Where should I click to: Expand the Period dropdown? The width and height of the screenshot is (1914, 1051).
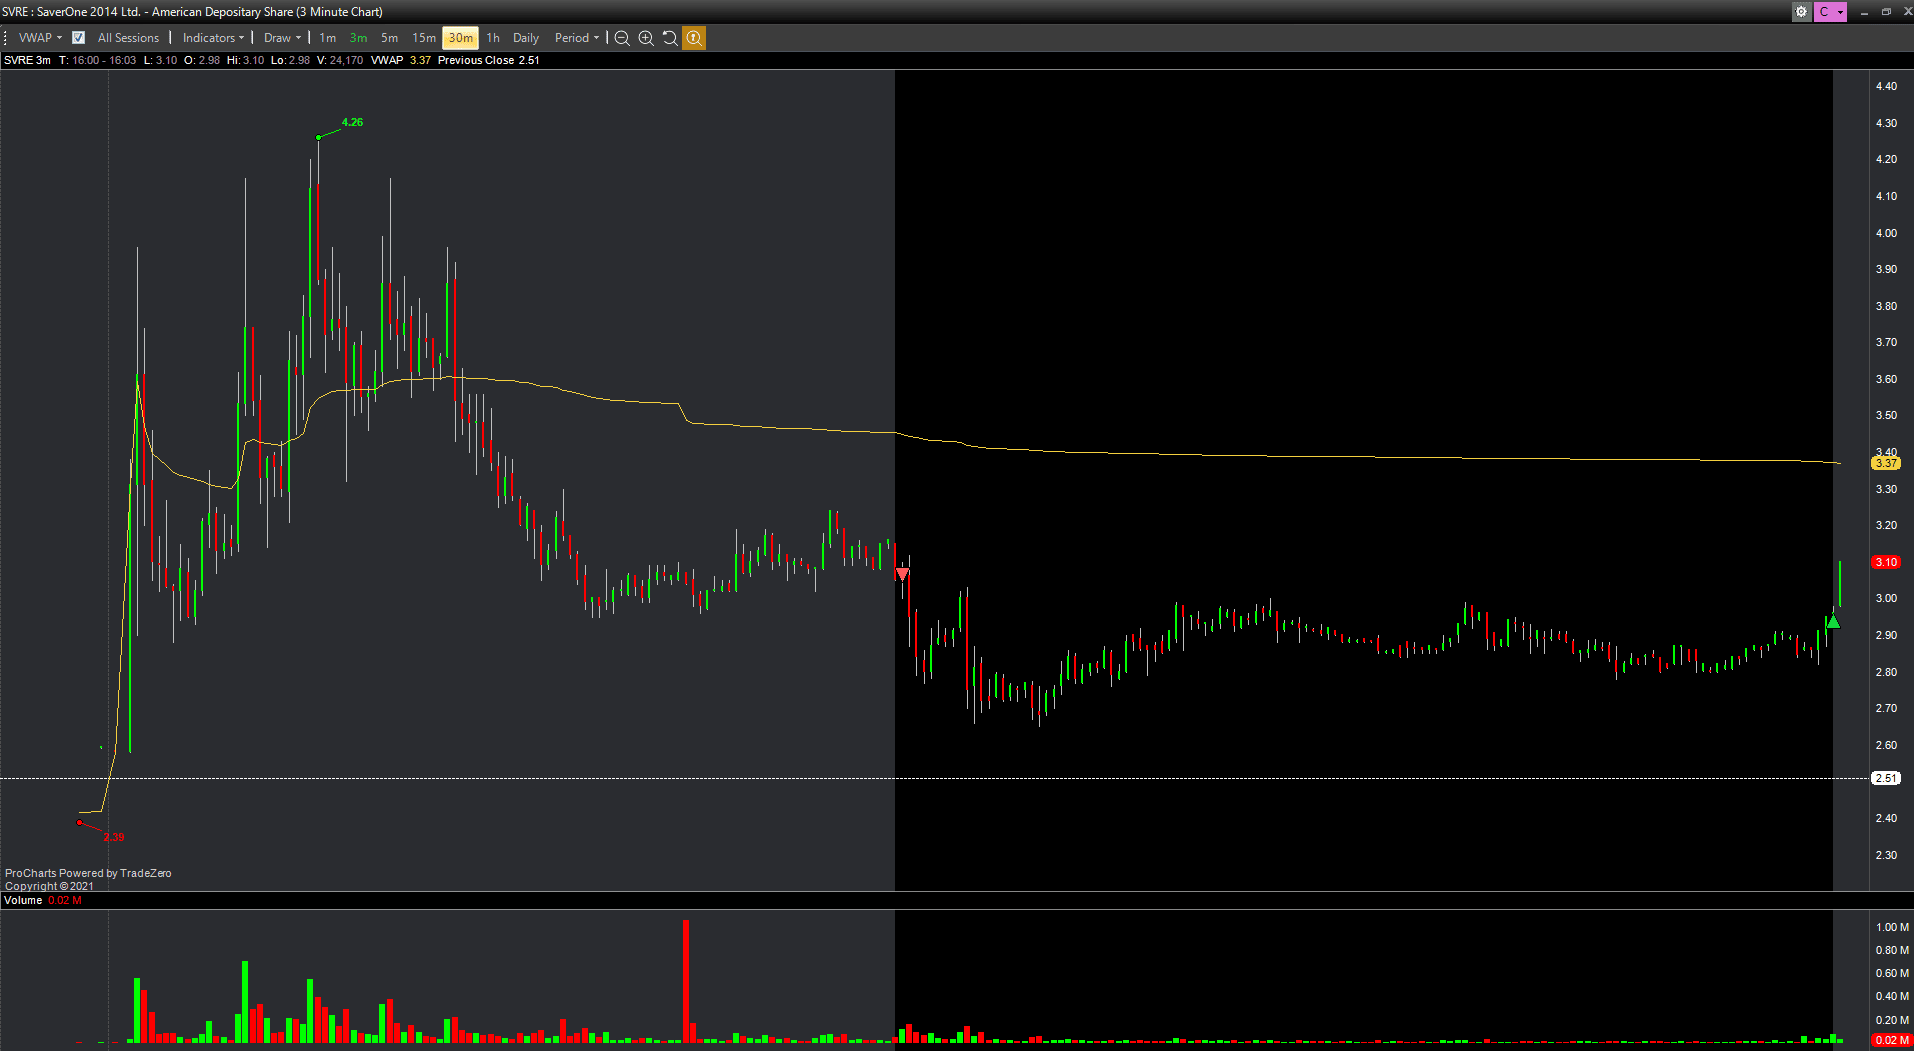point(577,38)
